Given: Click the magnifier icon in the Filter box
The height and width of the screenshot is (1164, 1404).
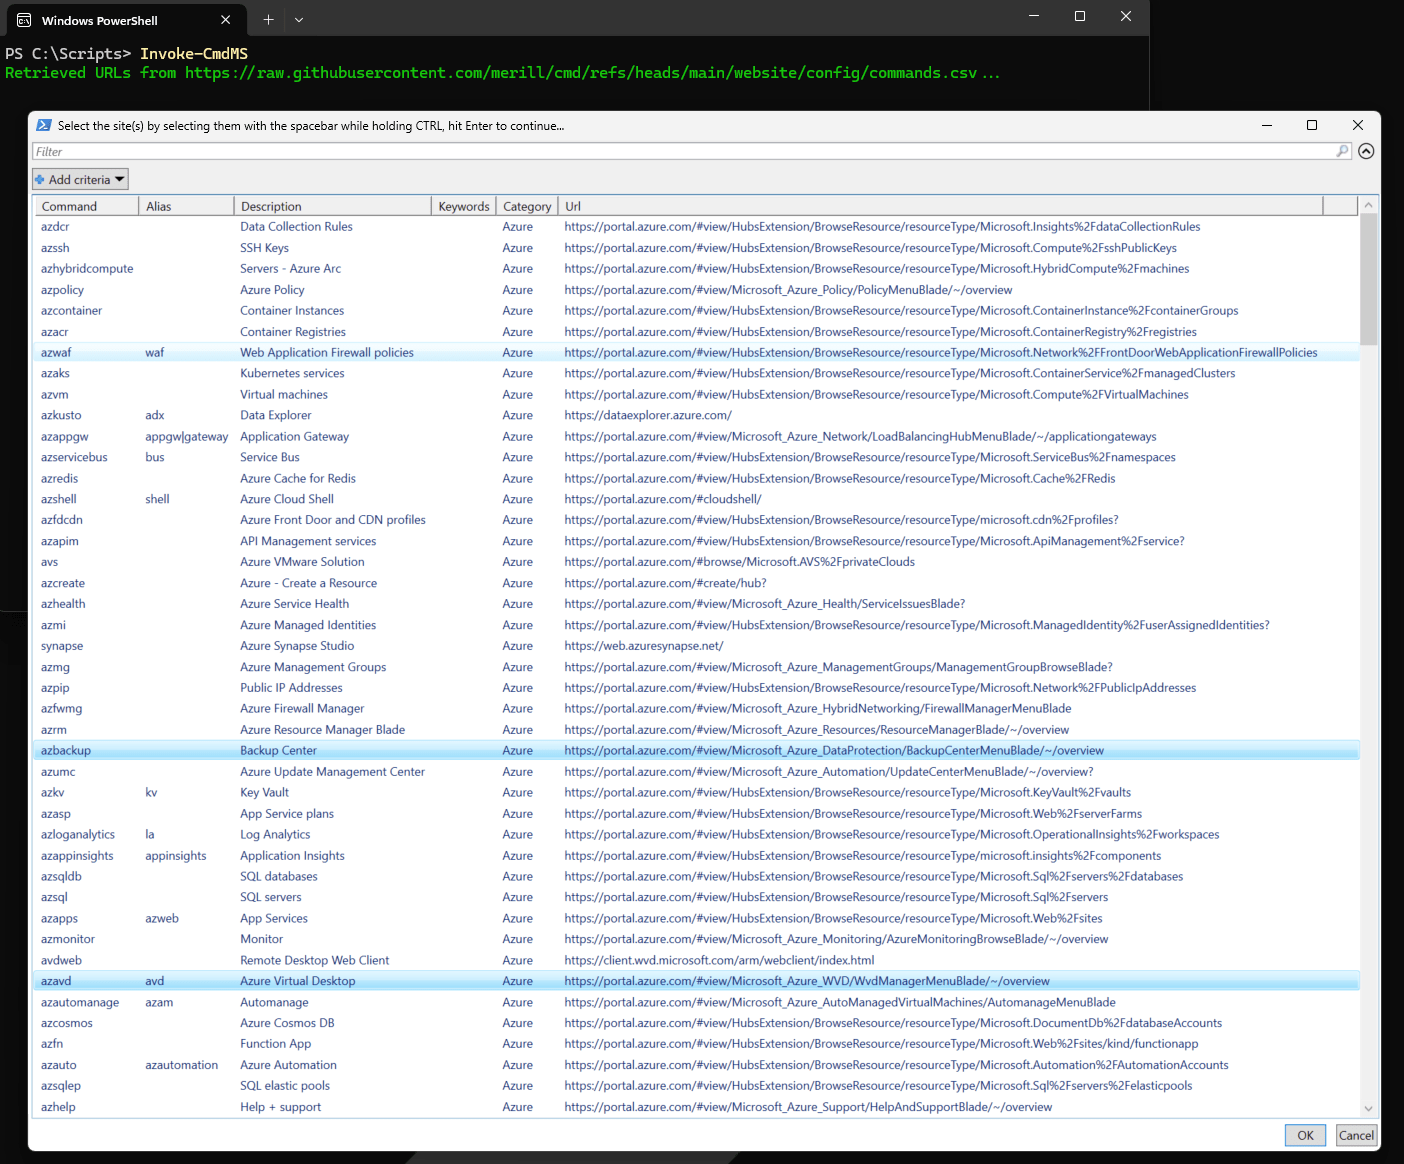Looking at the screenshot, I should (x=1342, y=151).
